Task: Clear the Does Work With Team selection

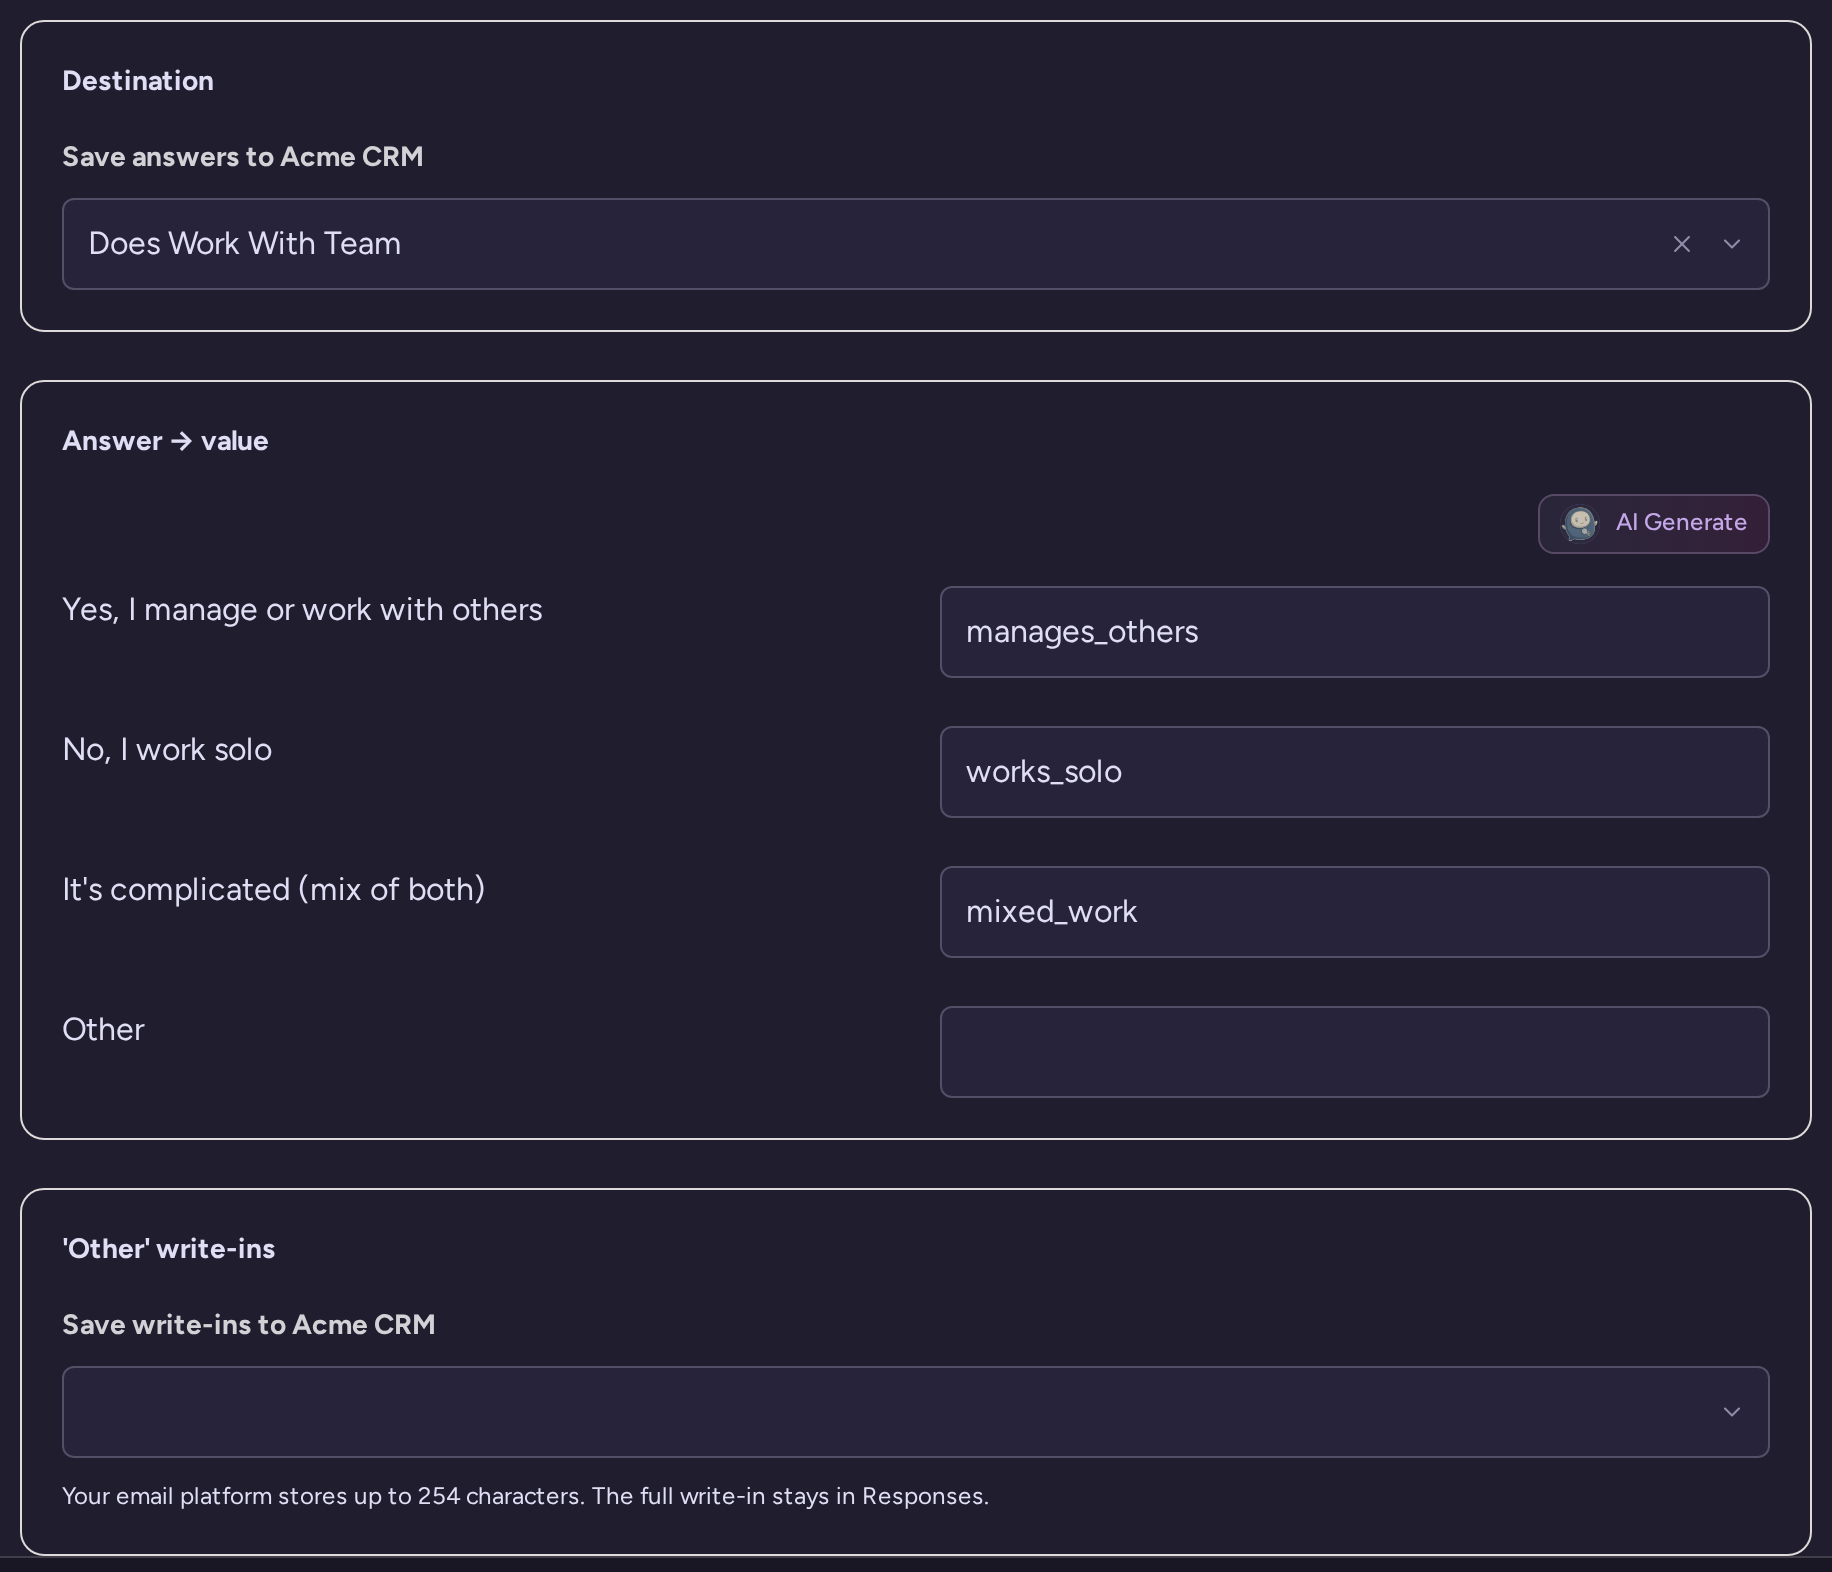Action: (1681, 244)
